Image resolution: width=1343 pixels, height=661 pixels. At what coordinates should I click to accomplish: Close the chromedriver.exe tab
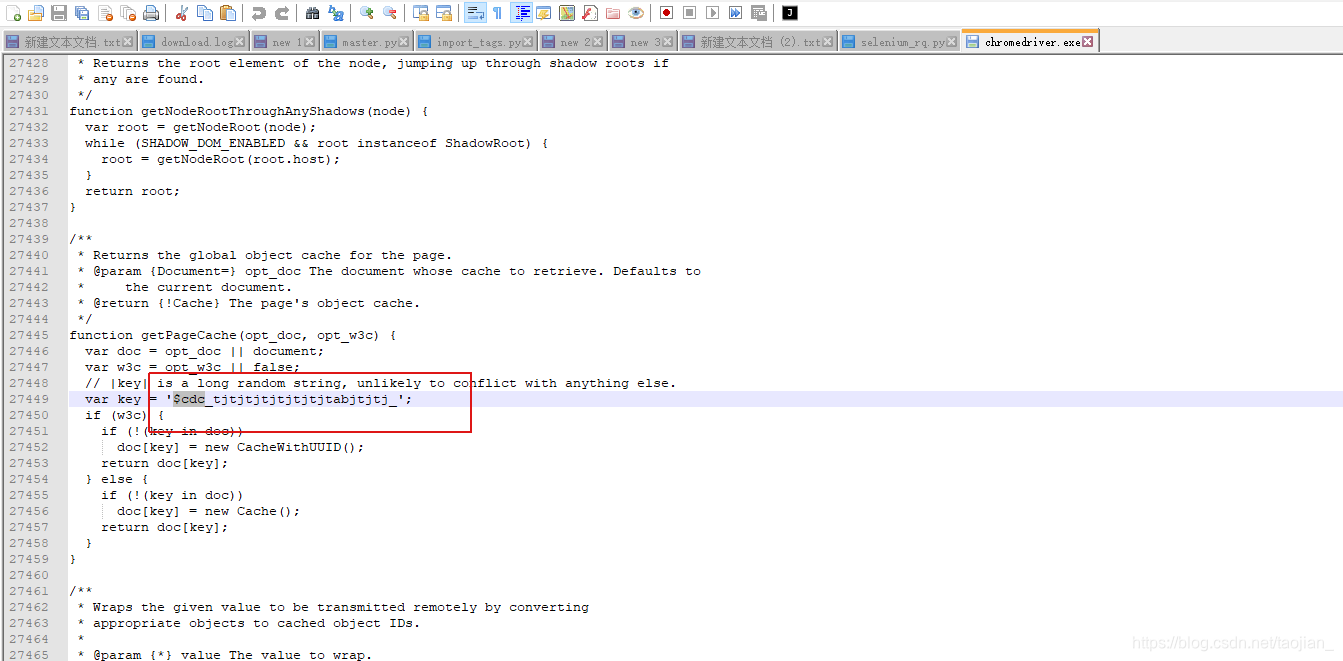[x=1088, y=42]
